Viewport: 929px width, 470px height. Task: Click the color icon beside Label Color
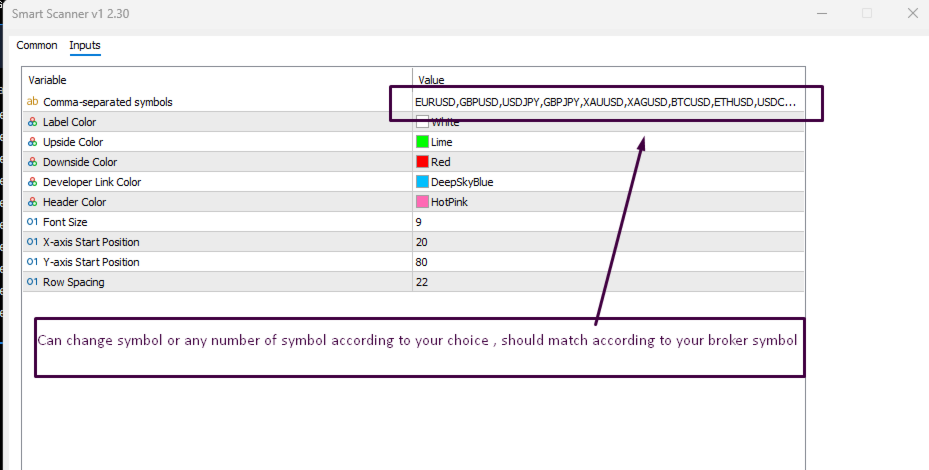[x=33, y=122]
